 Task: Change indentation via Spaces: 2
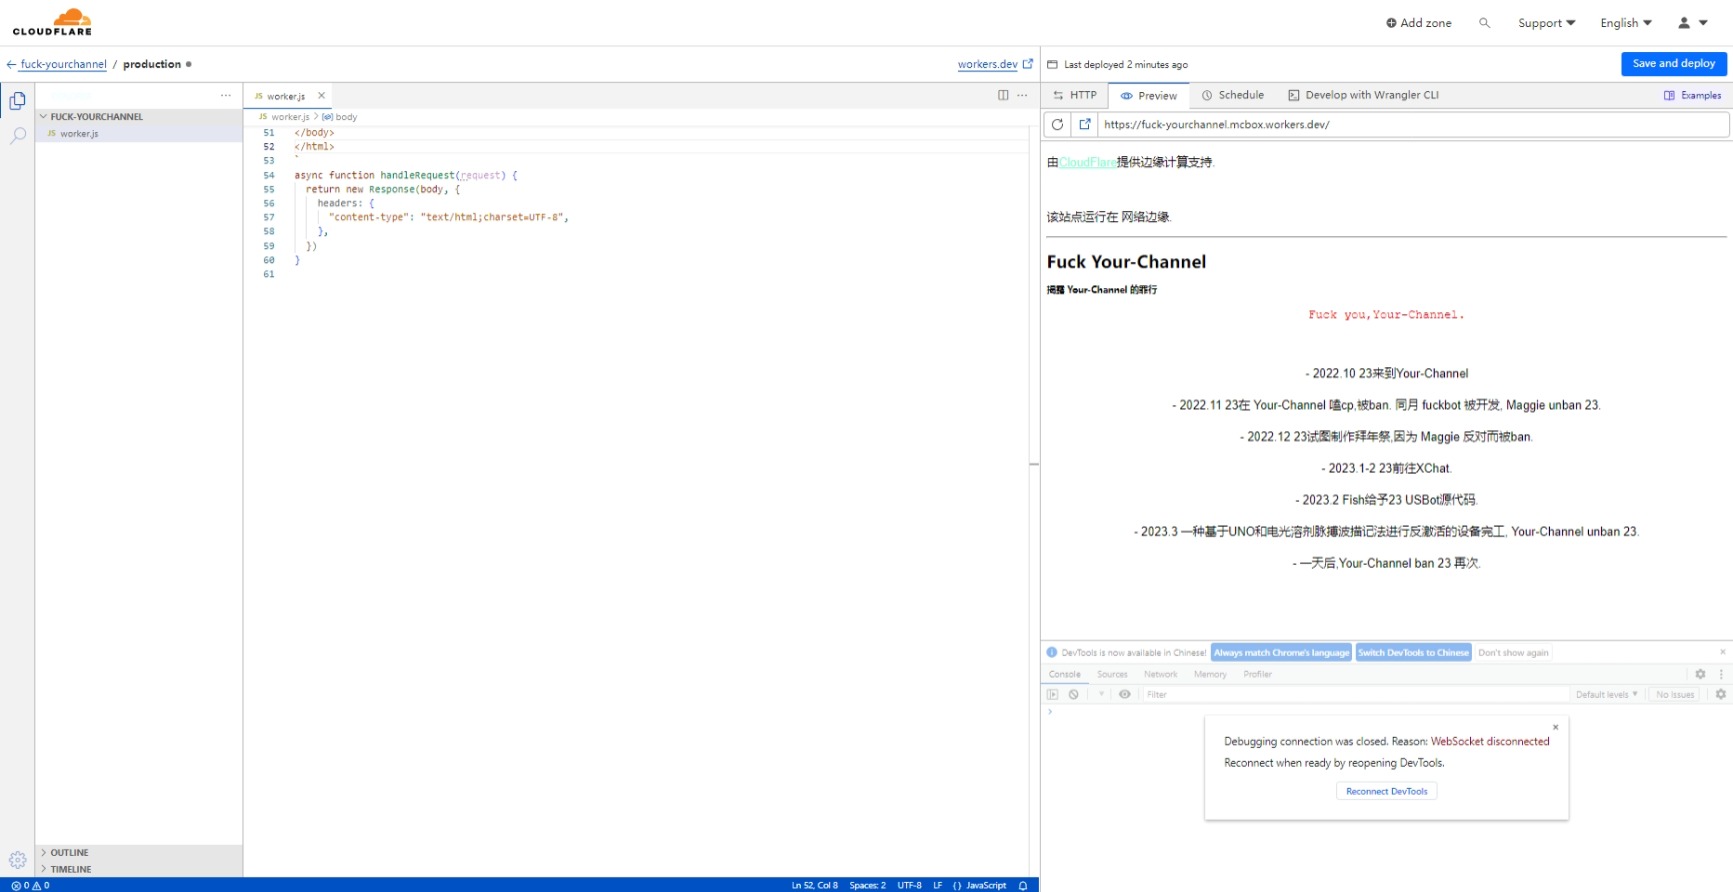point(867,885)
